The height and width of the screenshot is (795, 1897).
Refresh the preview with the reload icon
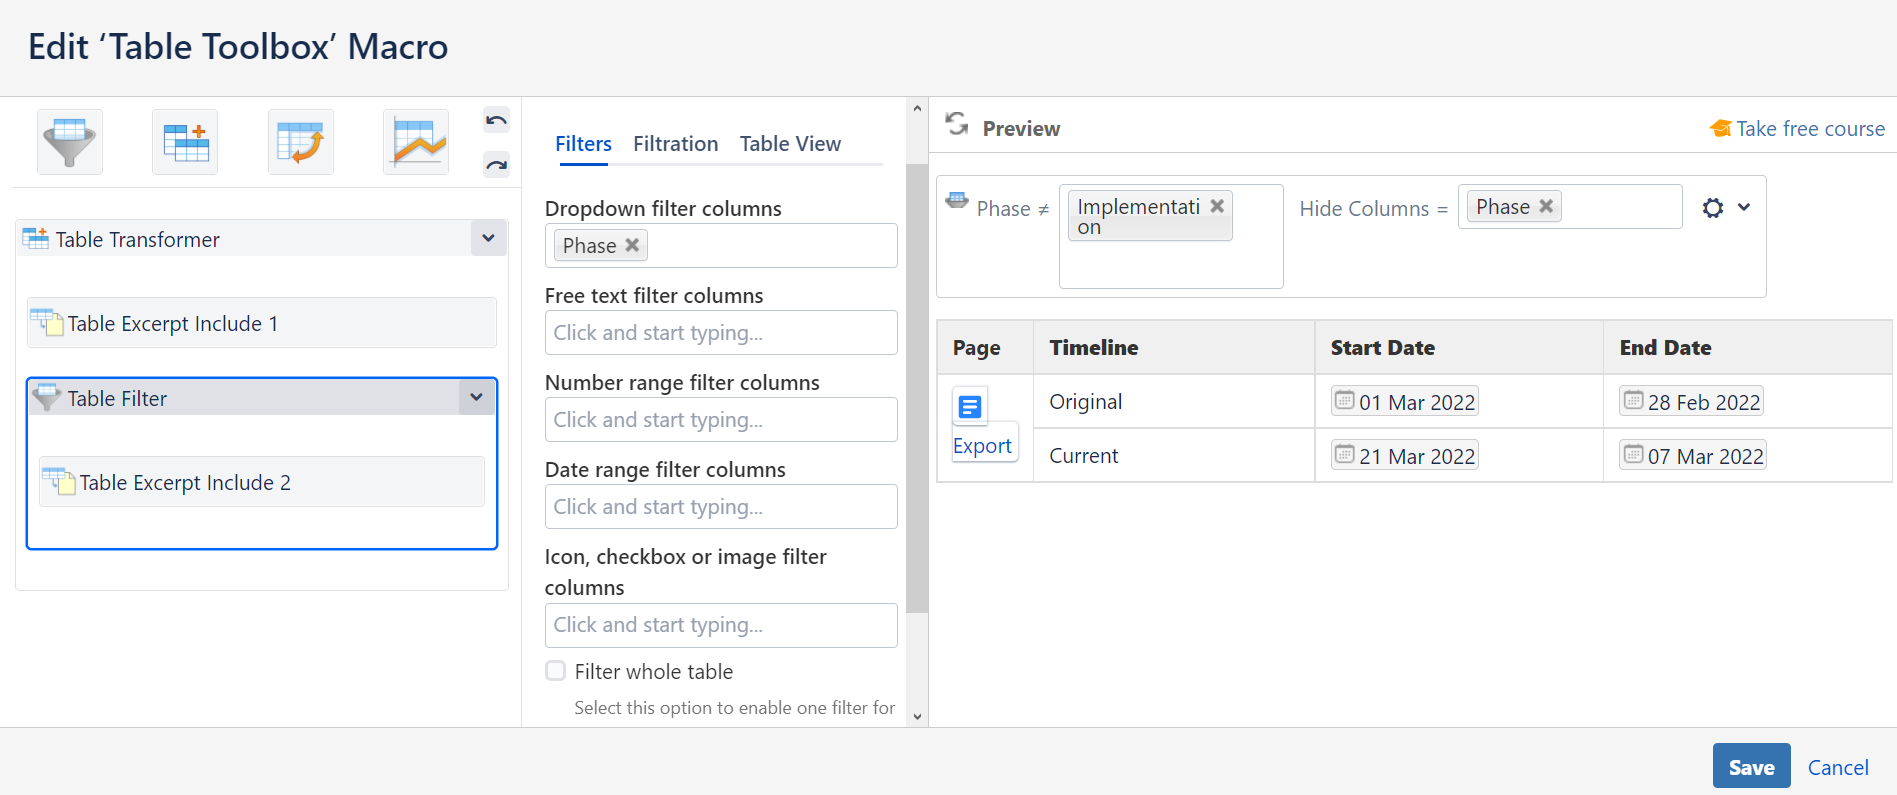click(x=957, y=124)
